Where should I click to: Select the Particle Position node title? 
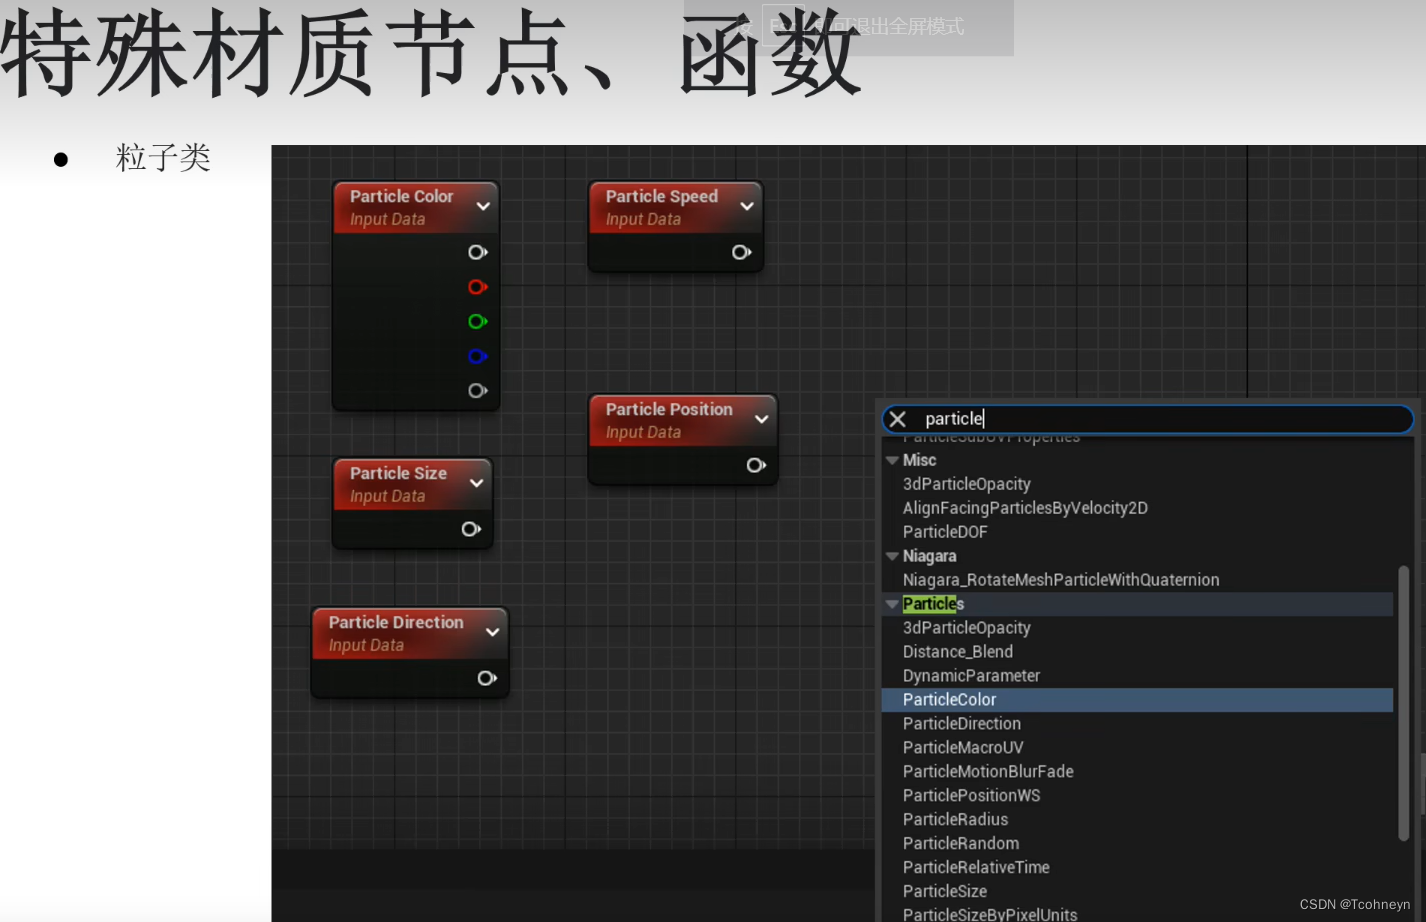point(669,409)
